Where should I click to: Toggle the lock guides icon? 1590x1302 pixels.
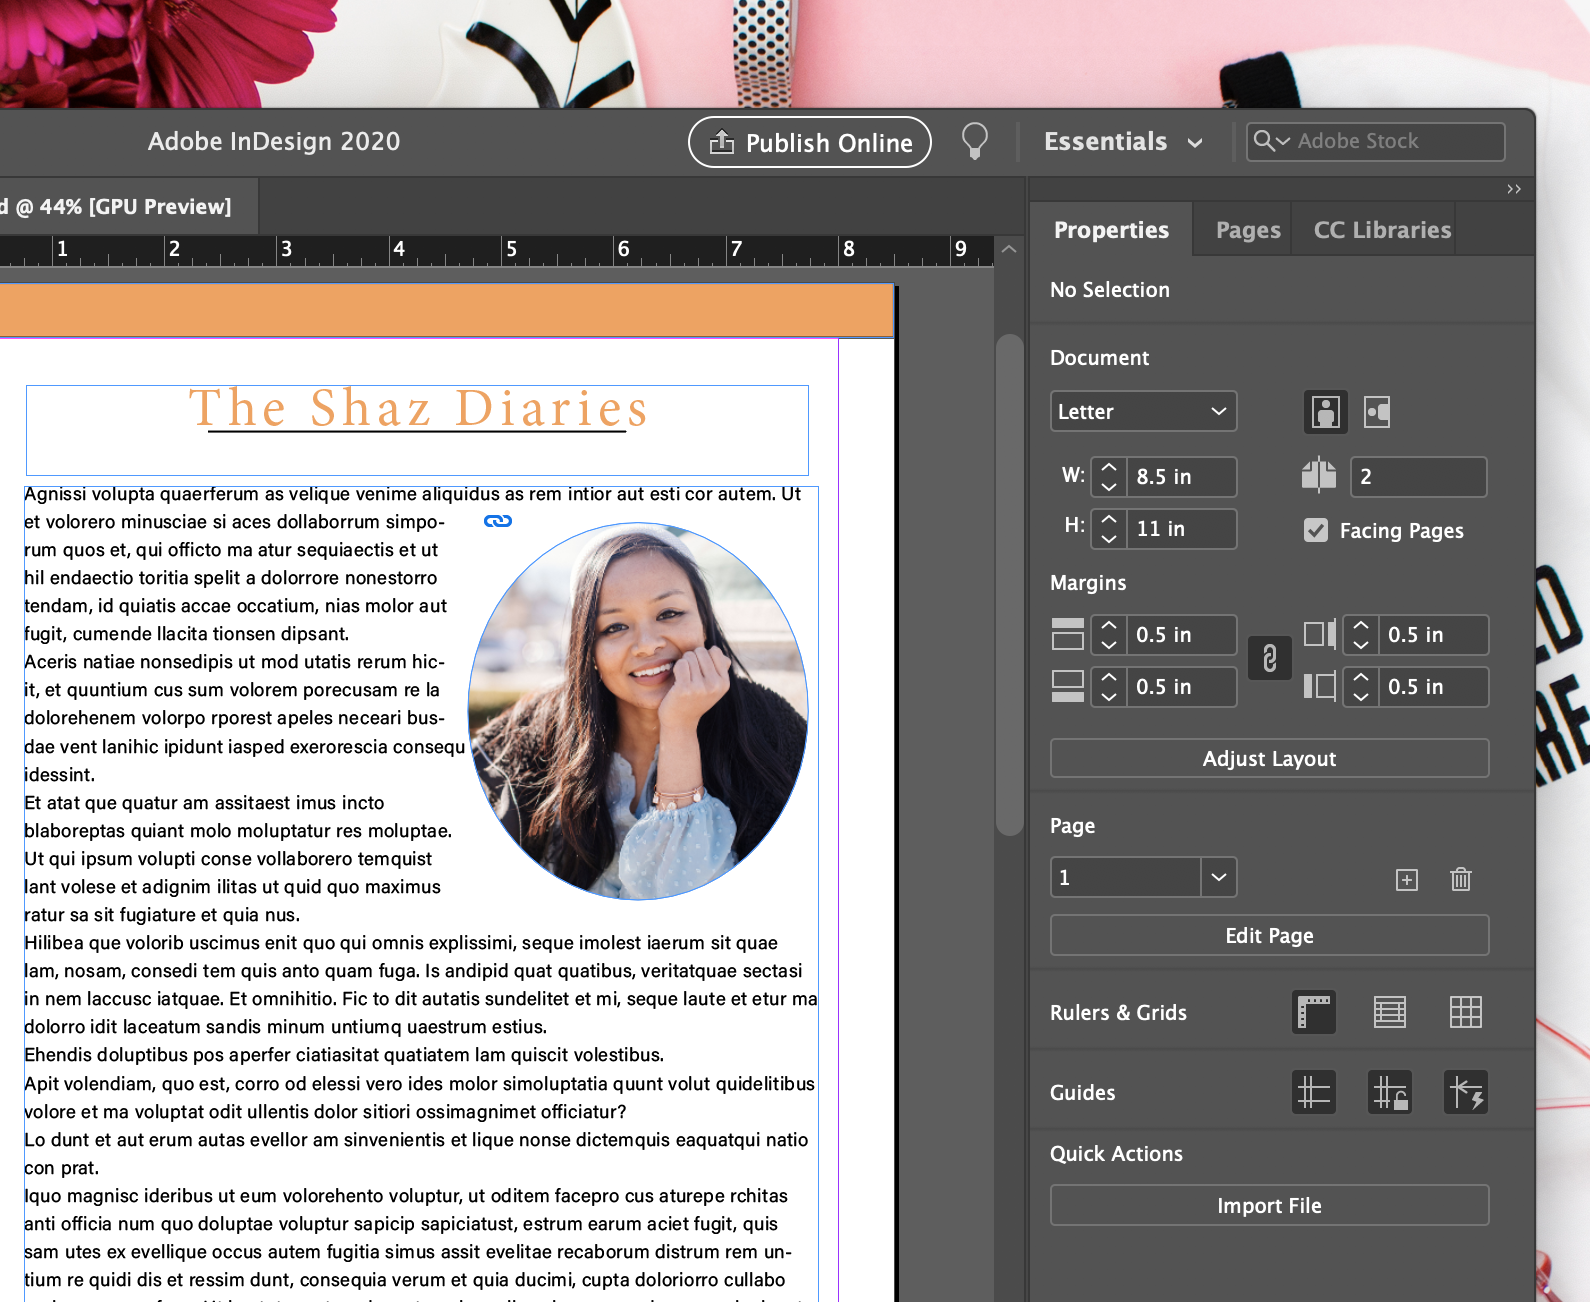[x=1390, y=1092]
